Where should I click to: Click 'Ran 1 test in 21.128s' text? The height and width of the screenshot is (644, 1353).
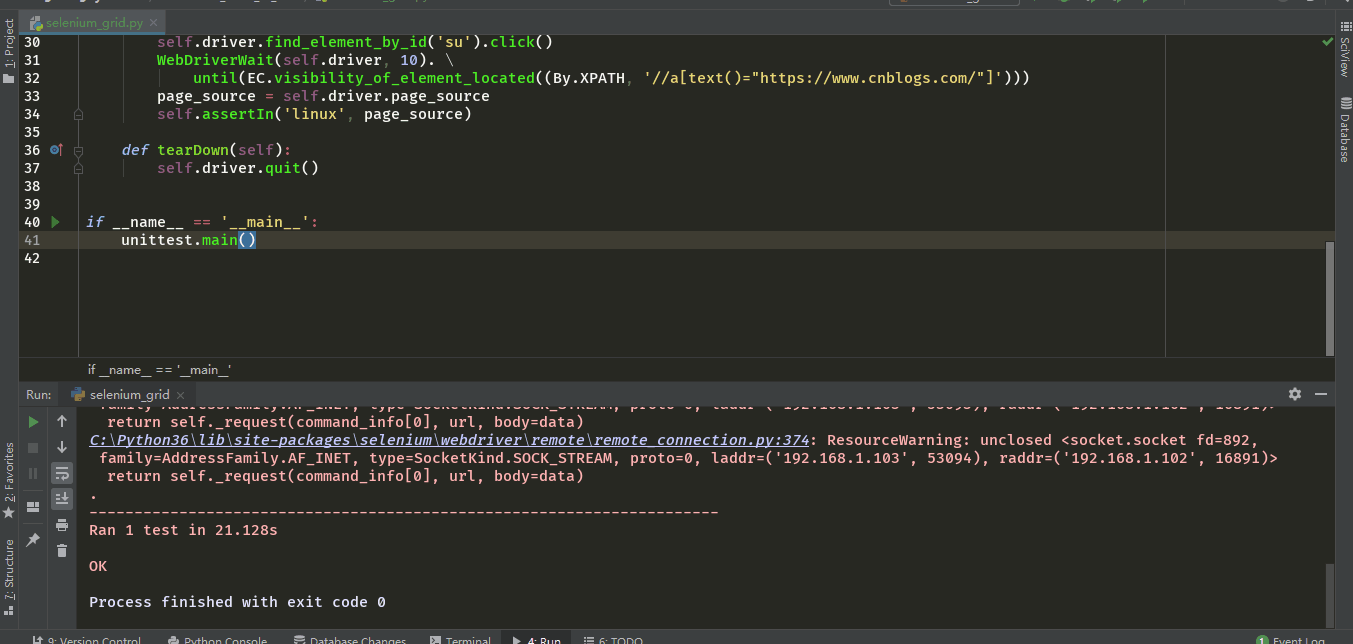(x=183, y=530)
